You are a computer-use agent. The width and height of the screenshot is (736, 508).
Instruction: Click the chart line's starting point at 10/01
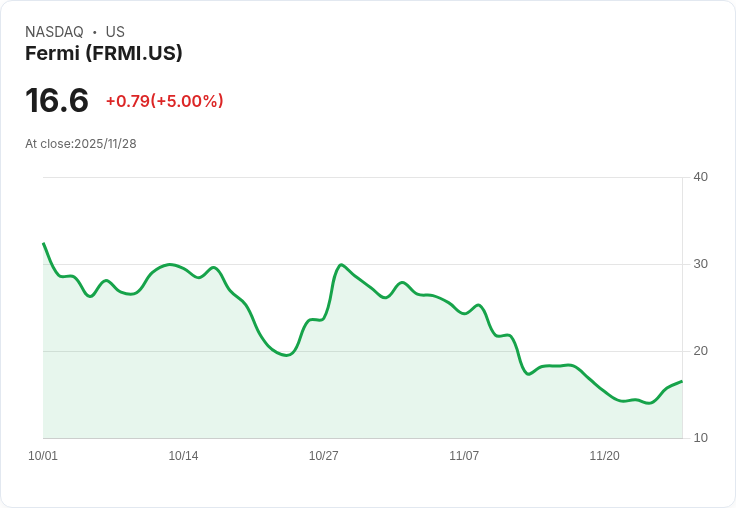tap(44, 243)
